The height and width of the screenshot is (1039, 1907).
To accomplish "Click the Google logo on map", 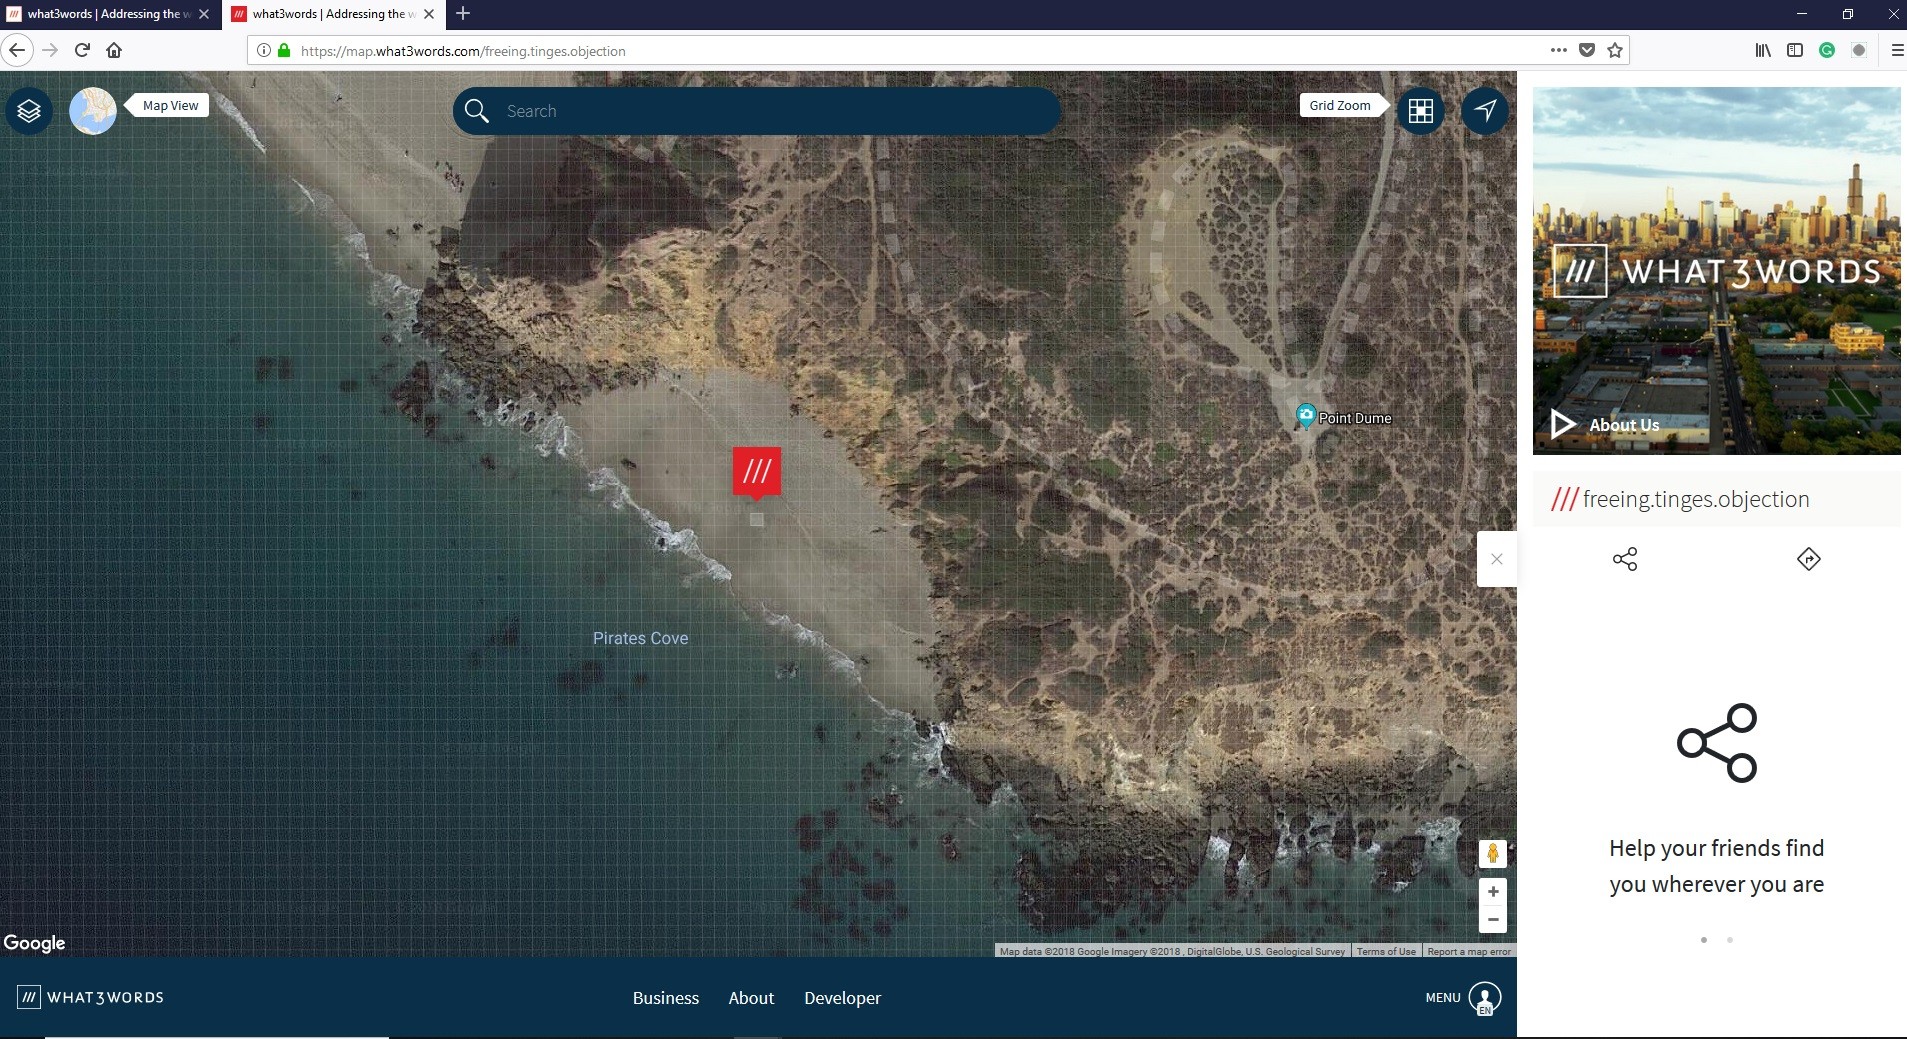I will (34, 943).
